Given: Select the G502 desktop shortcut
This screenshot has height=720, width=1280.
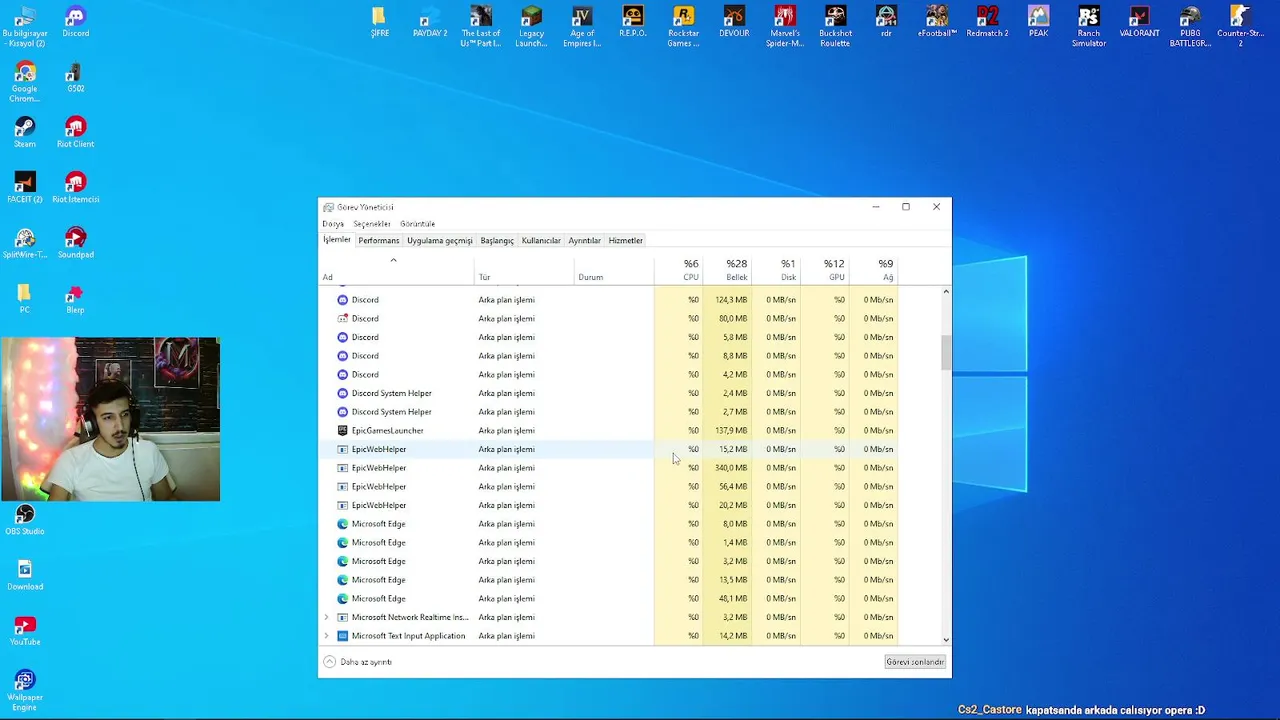Looking at the screenshot, I should coord(75,78).
